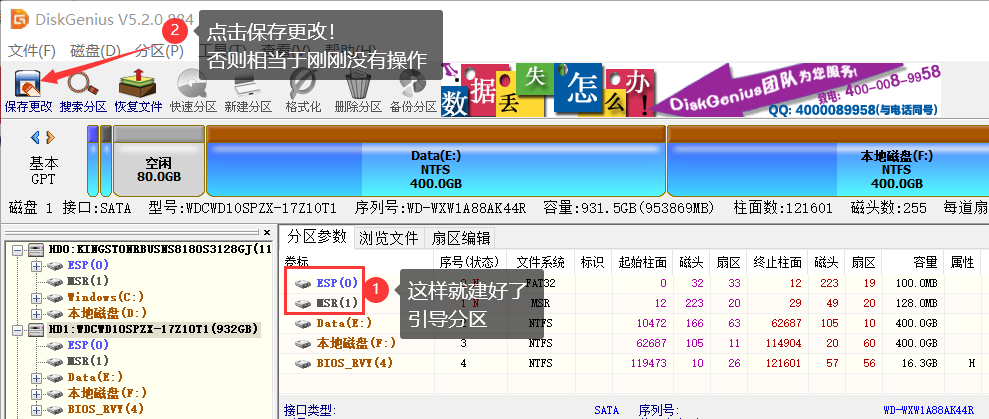Click drive icon beside BIOS_RVY(4) in partition table
Image resolution: width=989 pixels, height=419 pixels.
click(x=303, y=364)
